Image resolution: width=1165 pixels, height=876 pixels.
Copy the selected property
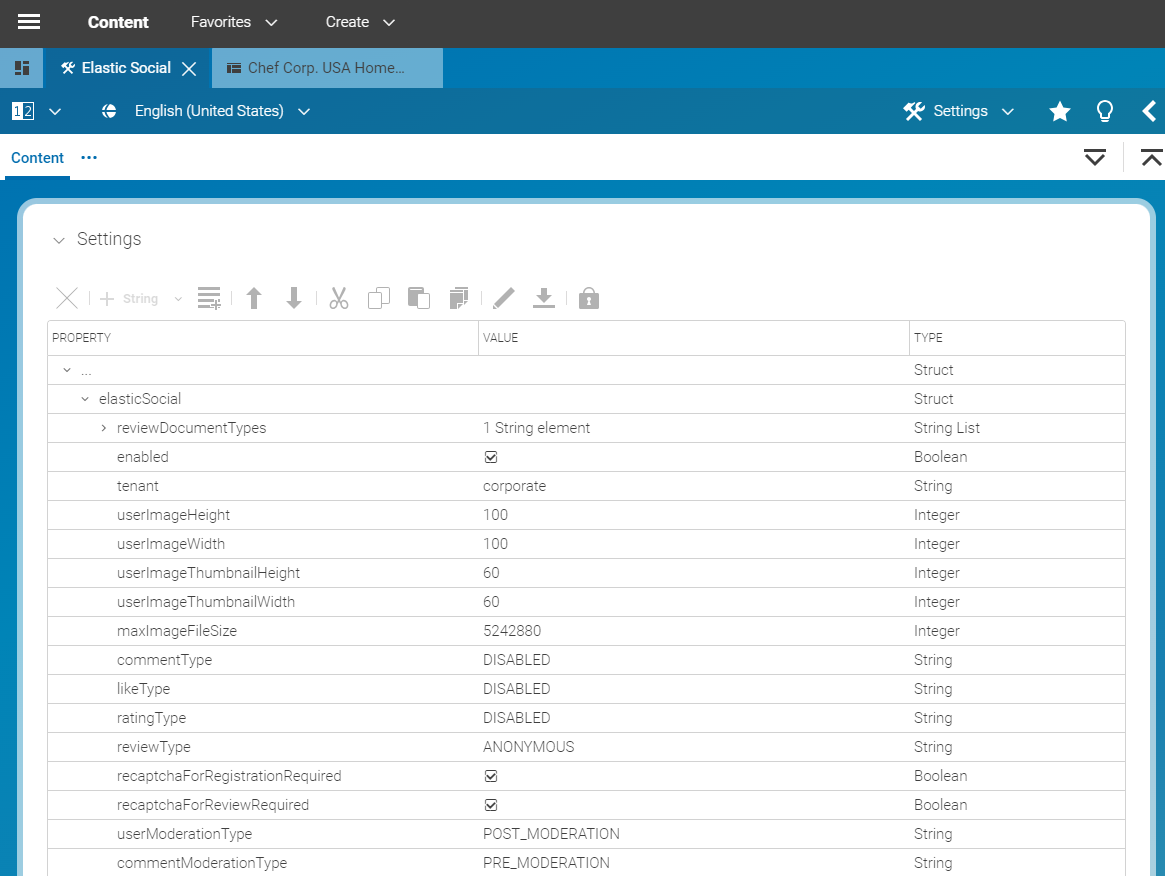tap(378, 298)
